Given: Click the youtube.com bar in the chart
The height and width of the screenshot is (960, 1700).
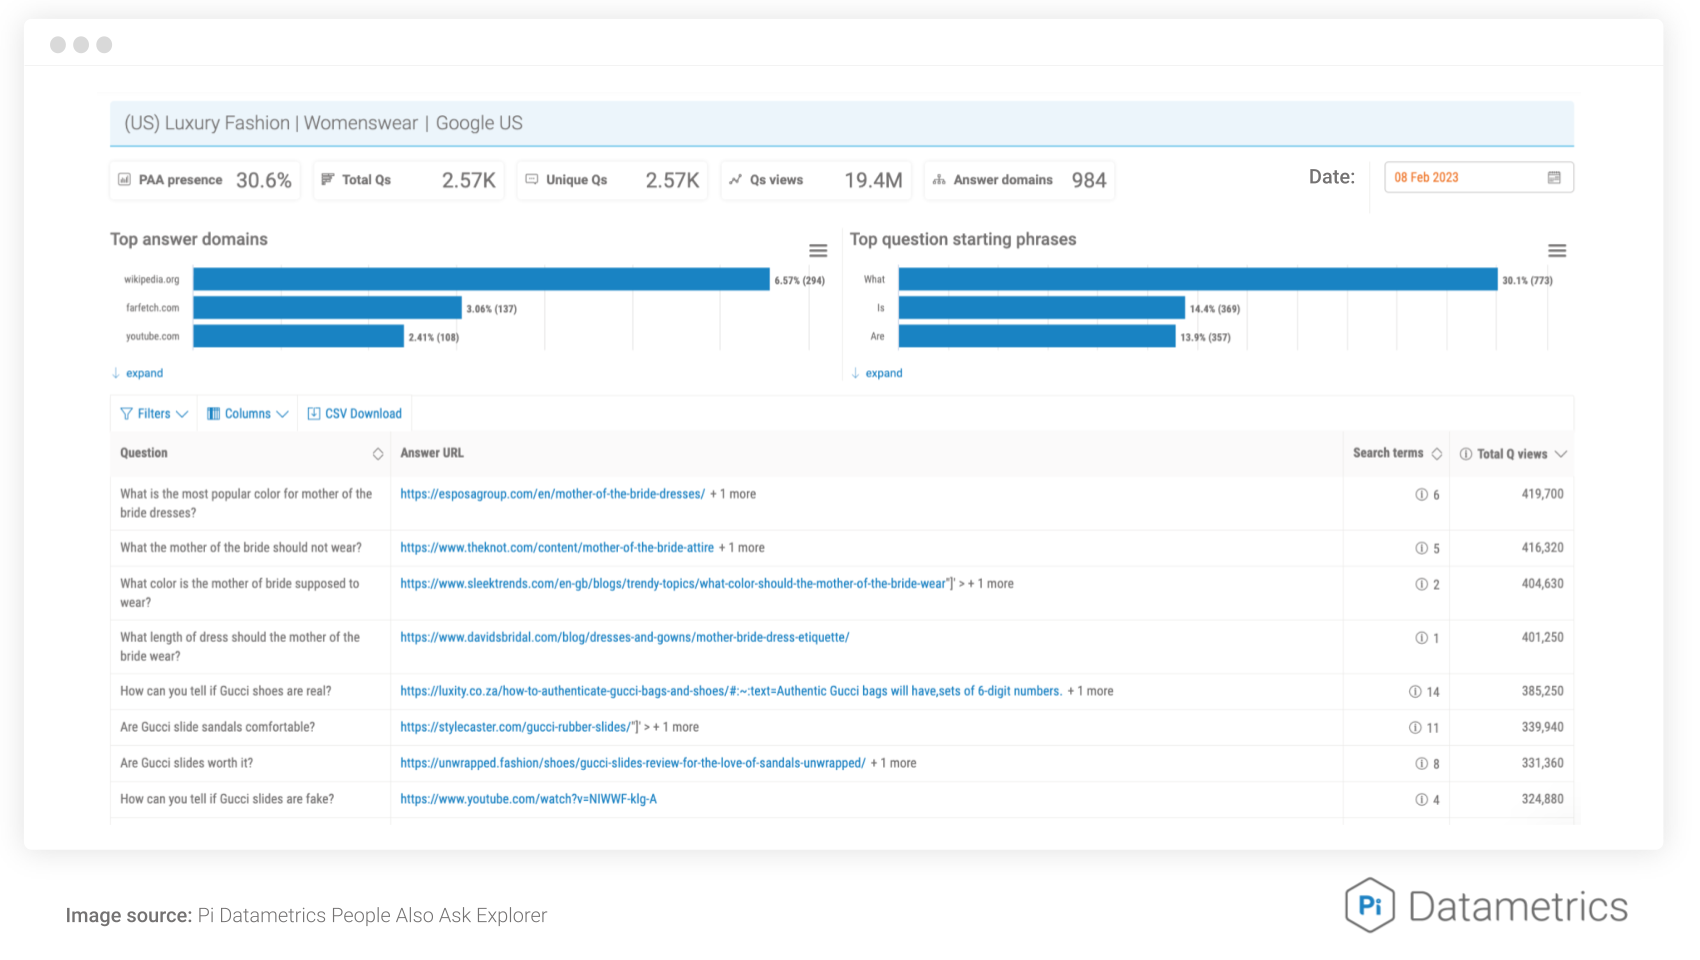Looking at the screenshot, I should click(x=298, y=336).
